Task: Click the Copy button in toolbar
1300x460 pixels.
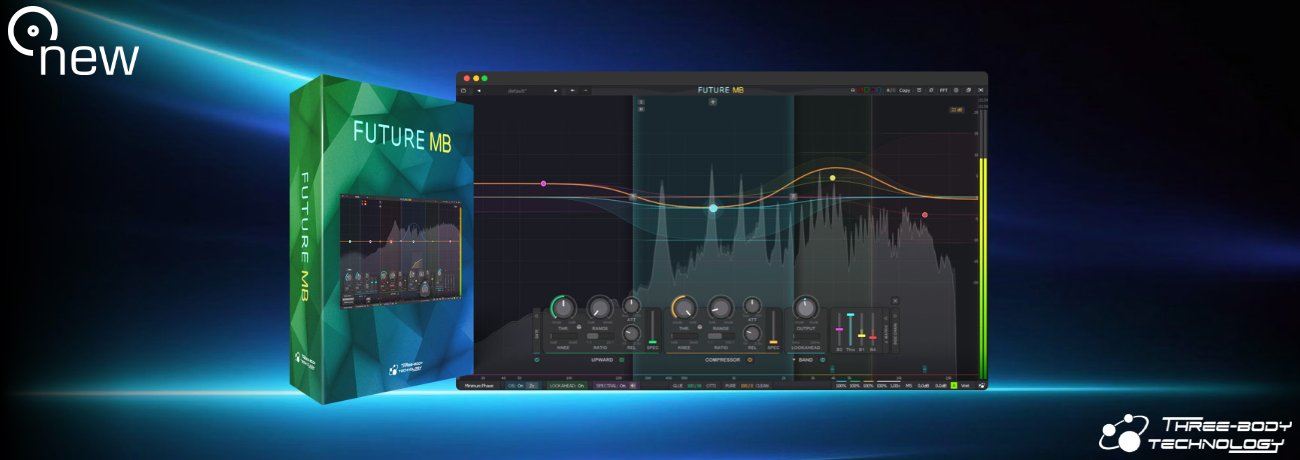Action: (x=904, y=90)
